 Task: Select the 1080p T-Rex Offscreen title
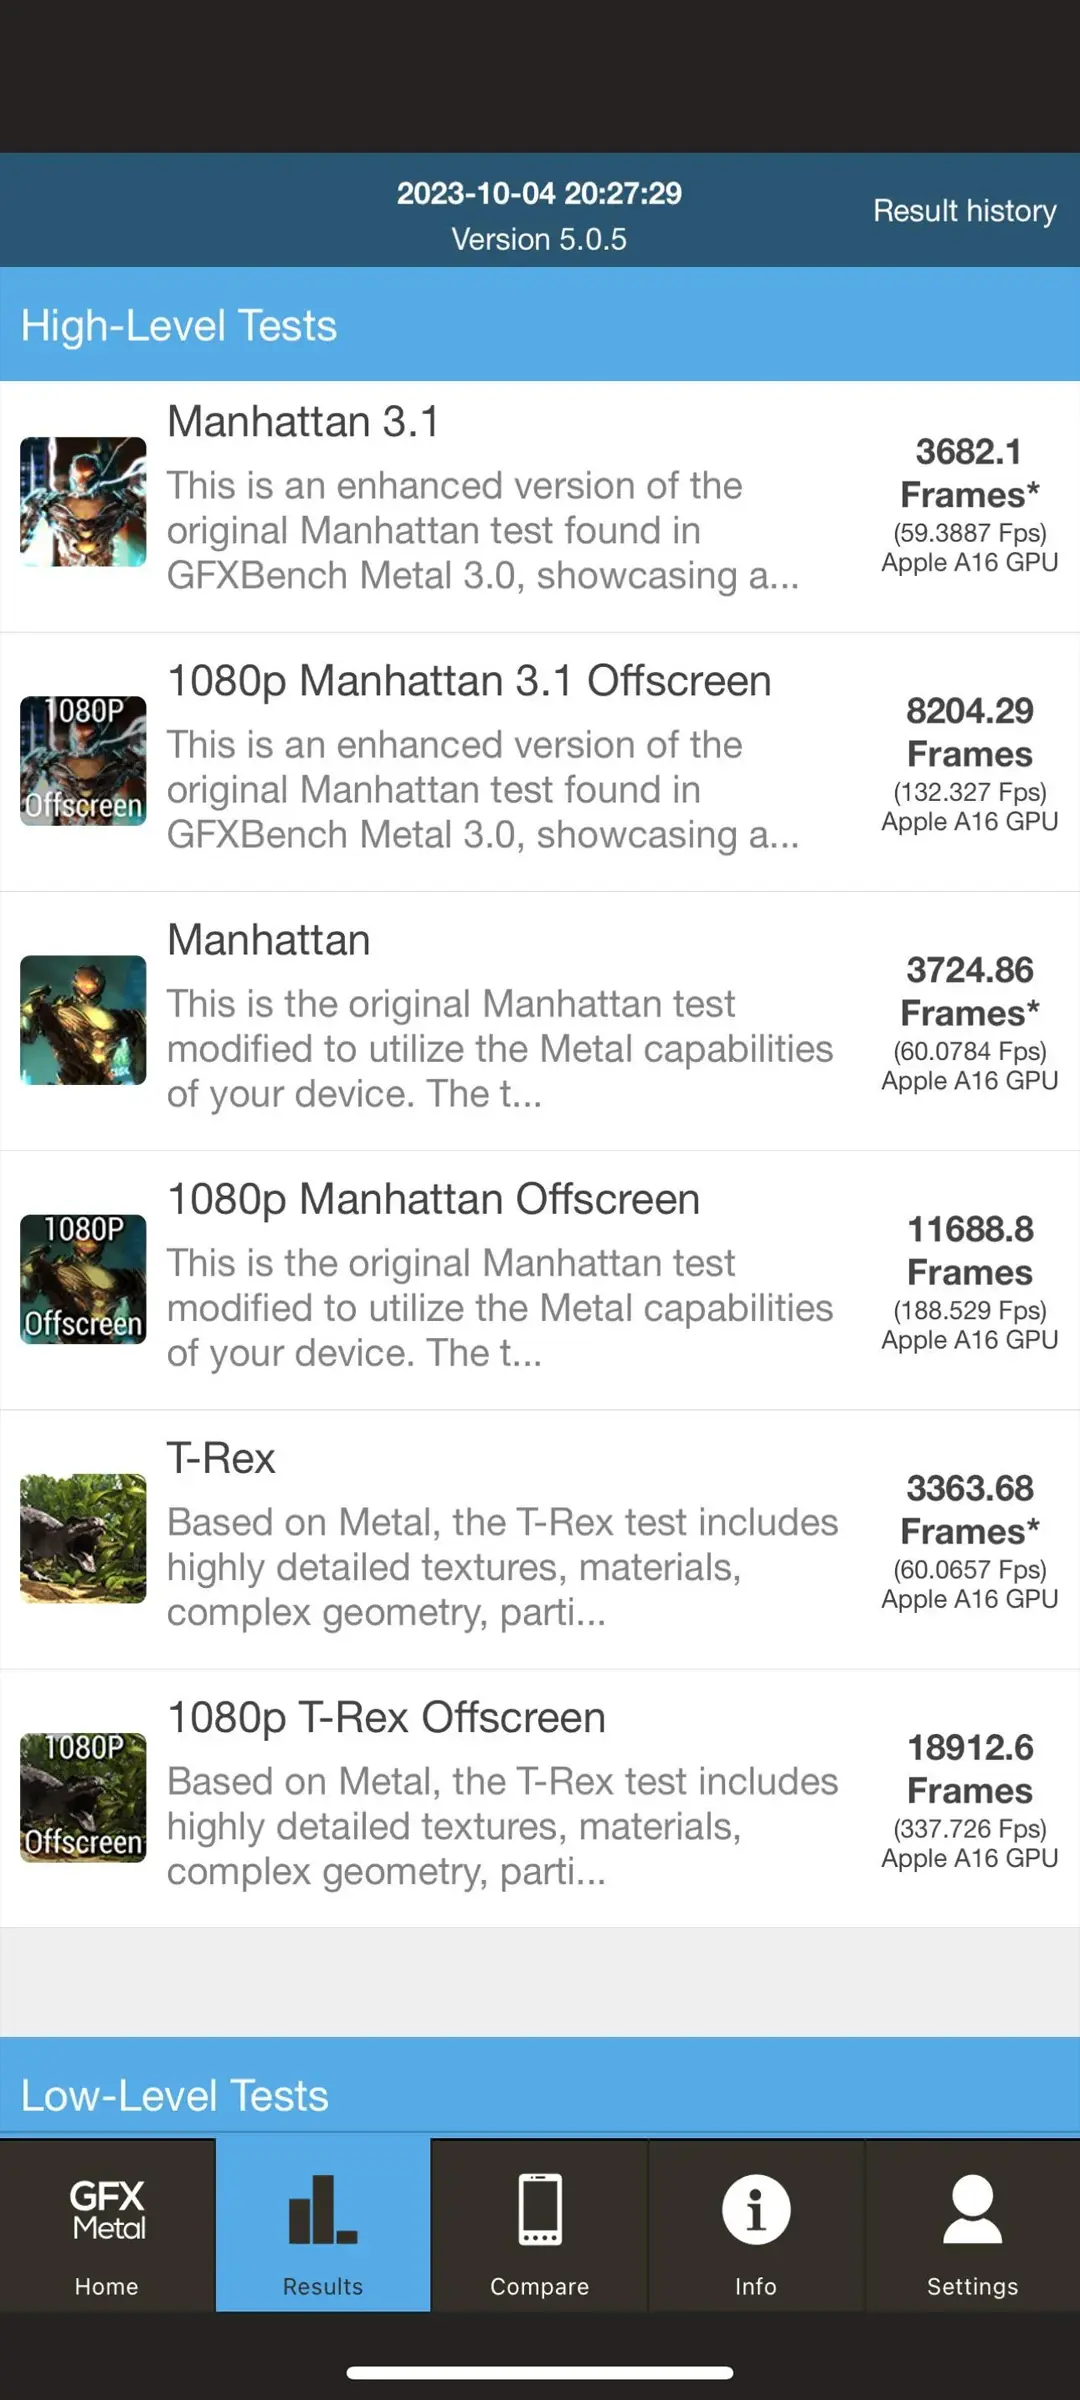[x=386, y=1718]
